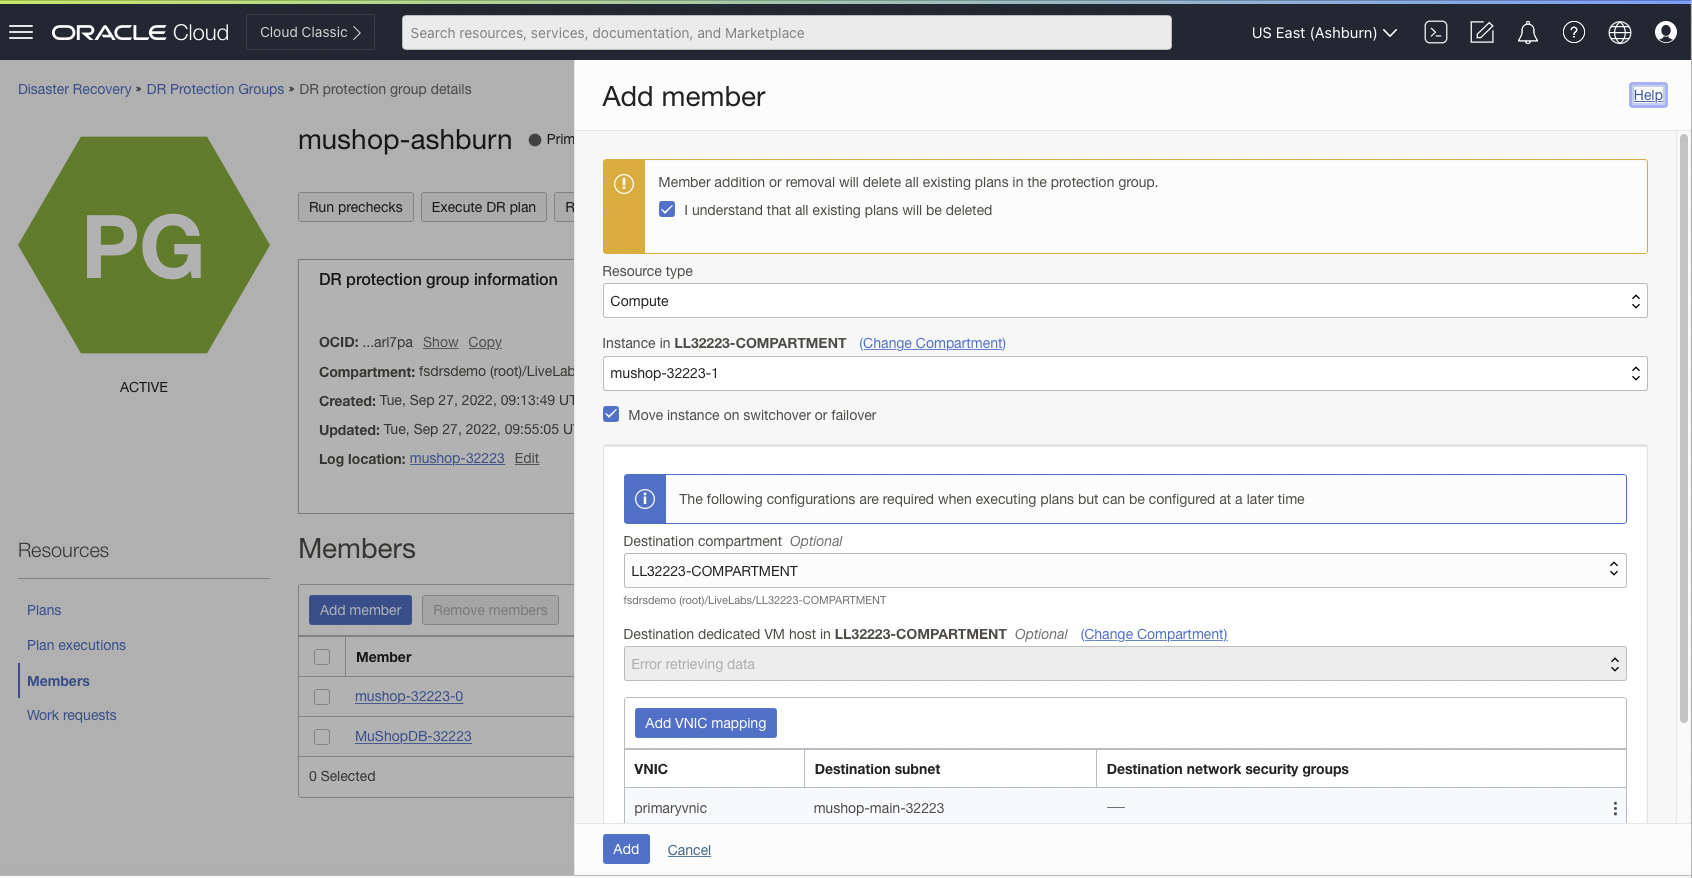Open actions menu for primaryvnic row
The width and height of the screenshot is (1692, 878).
pyautogui.click(x=1614, y=808)
